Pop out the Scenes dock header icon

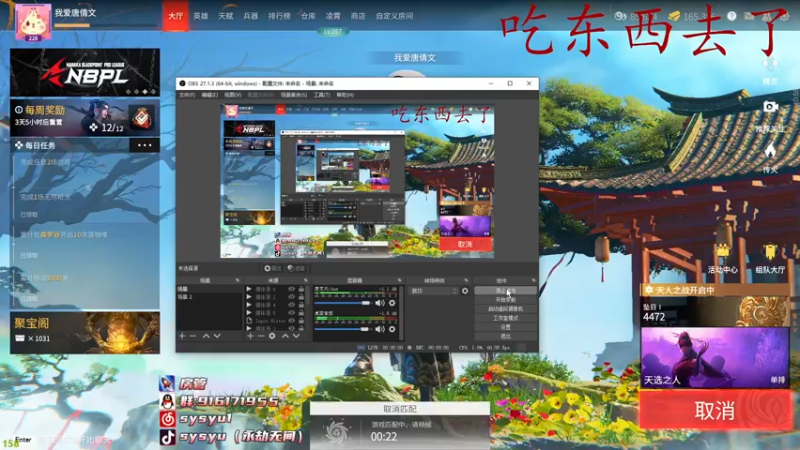coord(237,280)
